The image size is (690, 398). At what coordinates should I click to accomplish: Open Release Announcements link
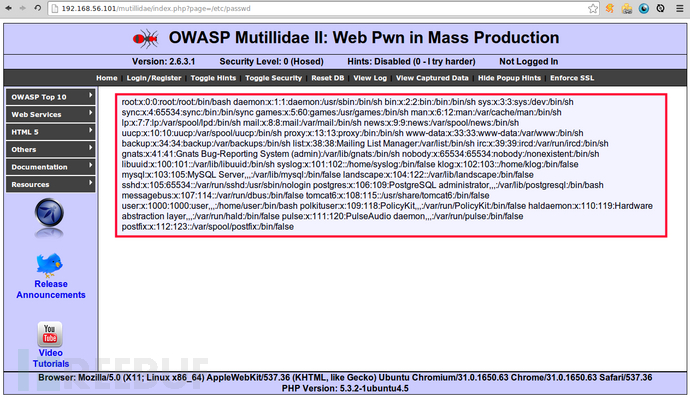(x=51, y=289)
